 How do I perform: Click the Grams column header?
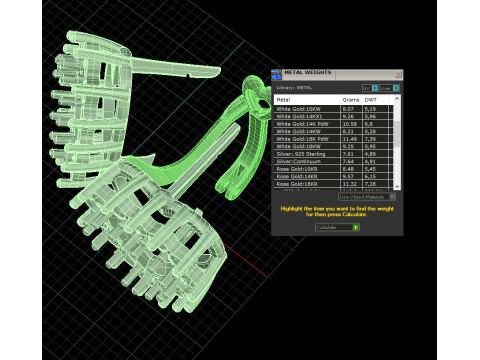coord(351,100)
